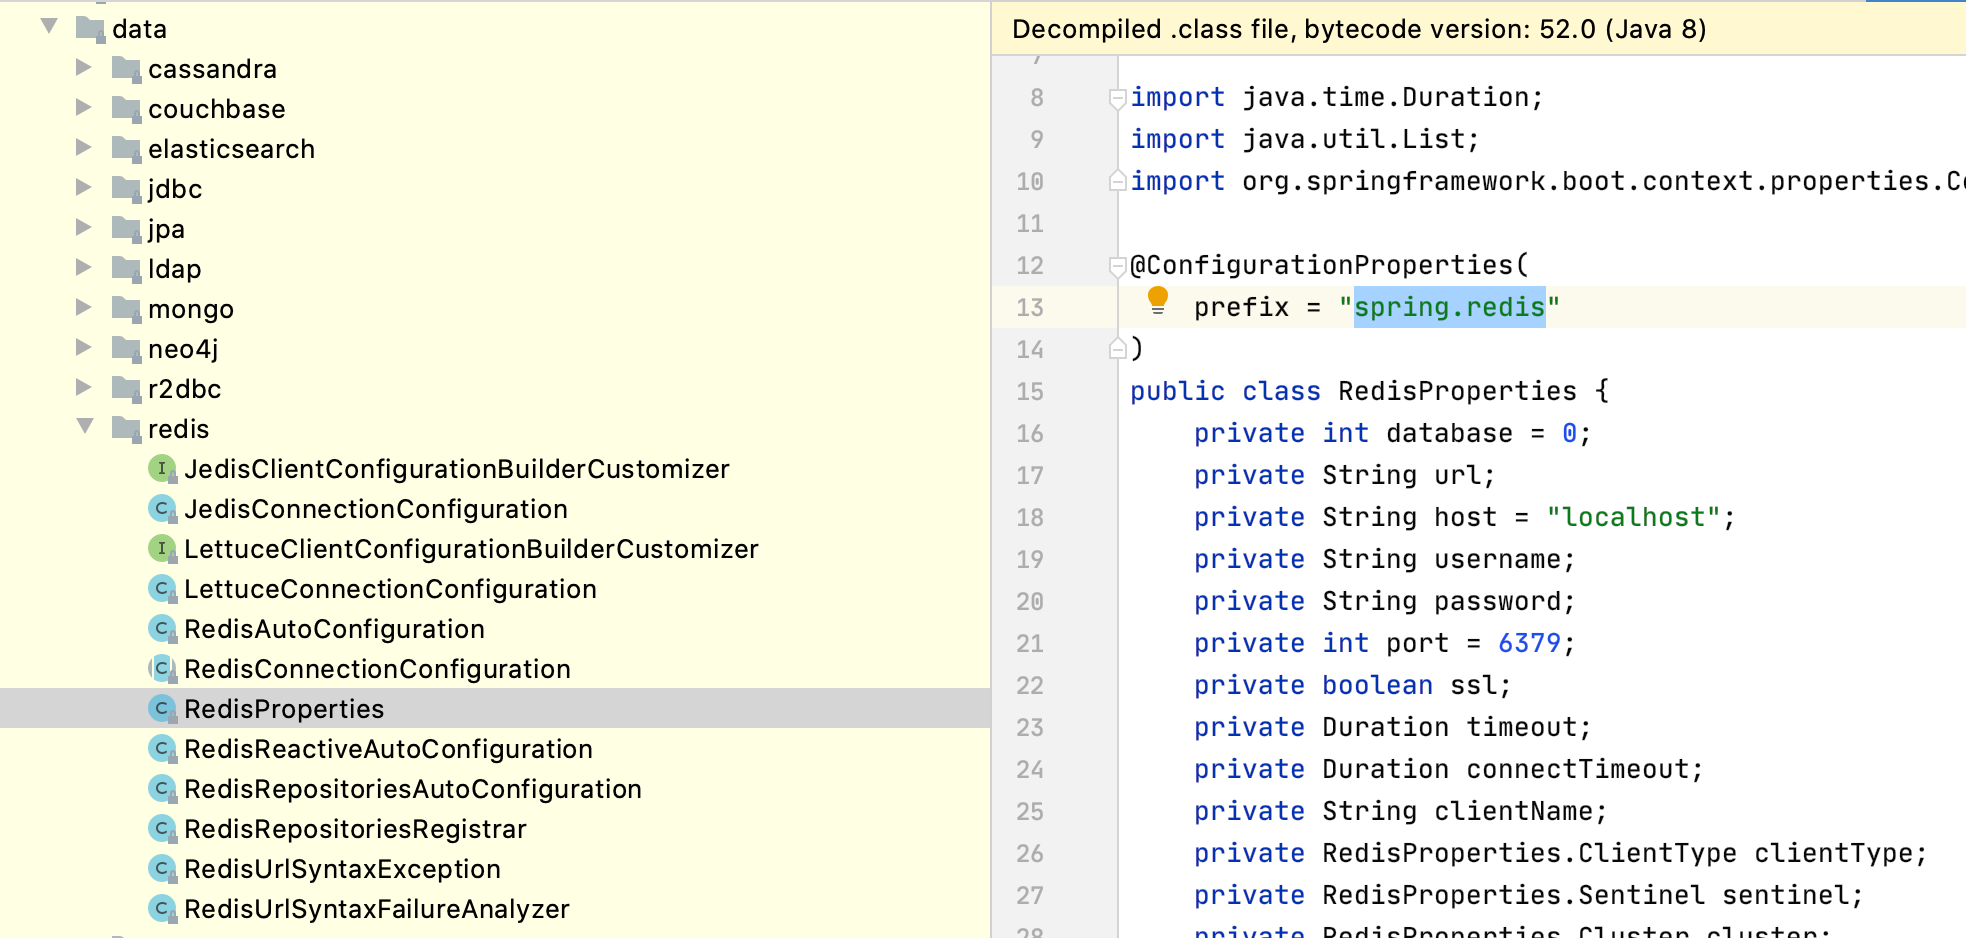
Task: Select RedisReactiveAutoConfiguration in the tree
Action: [x=388, y=749]
